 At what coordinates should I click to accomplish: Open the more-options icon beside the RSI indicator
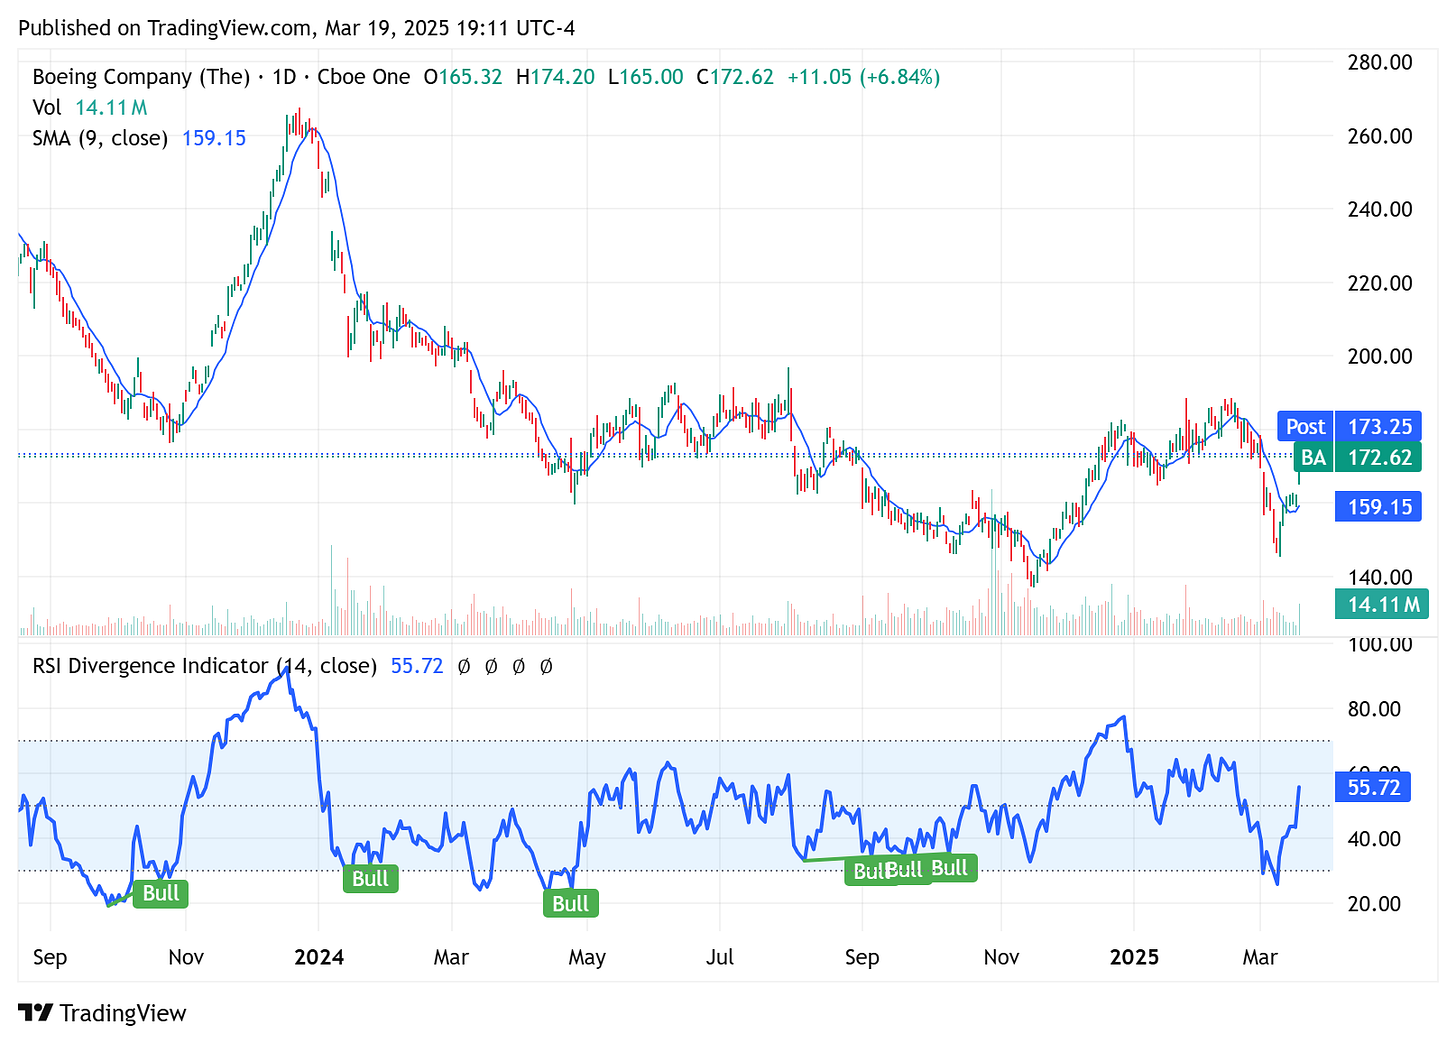point(546,665)
